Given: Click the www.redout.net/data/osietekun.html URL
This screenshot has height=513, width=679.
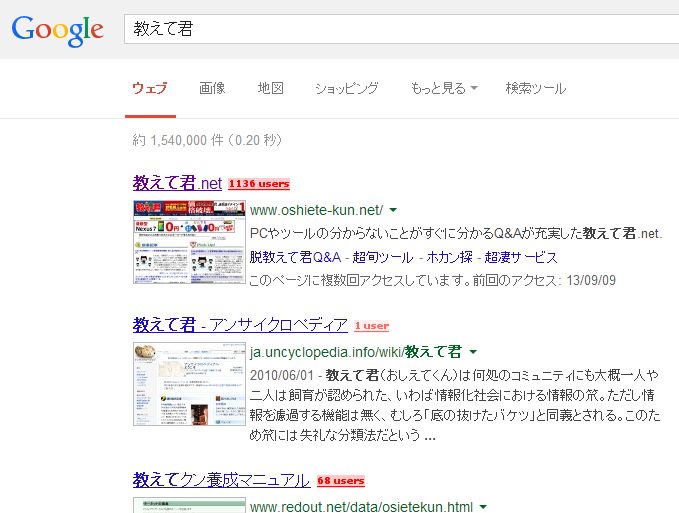Looking at the screenshot, I should tap(361, 506).
